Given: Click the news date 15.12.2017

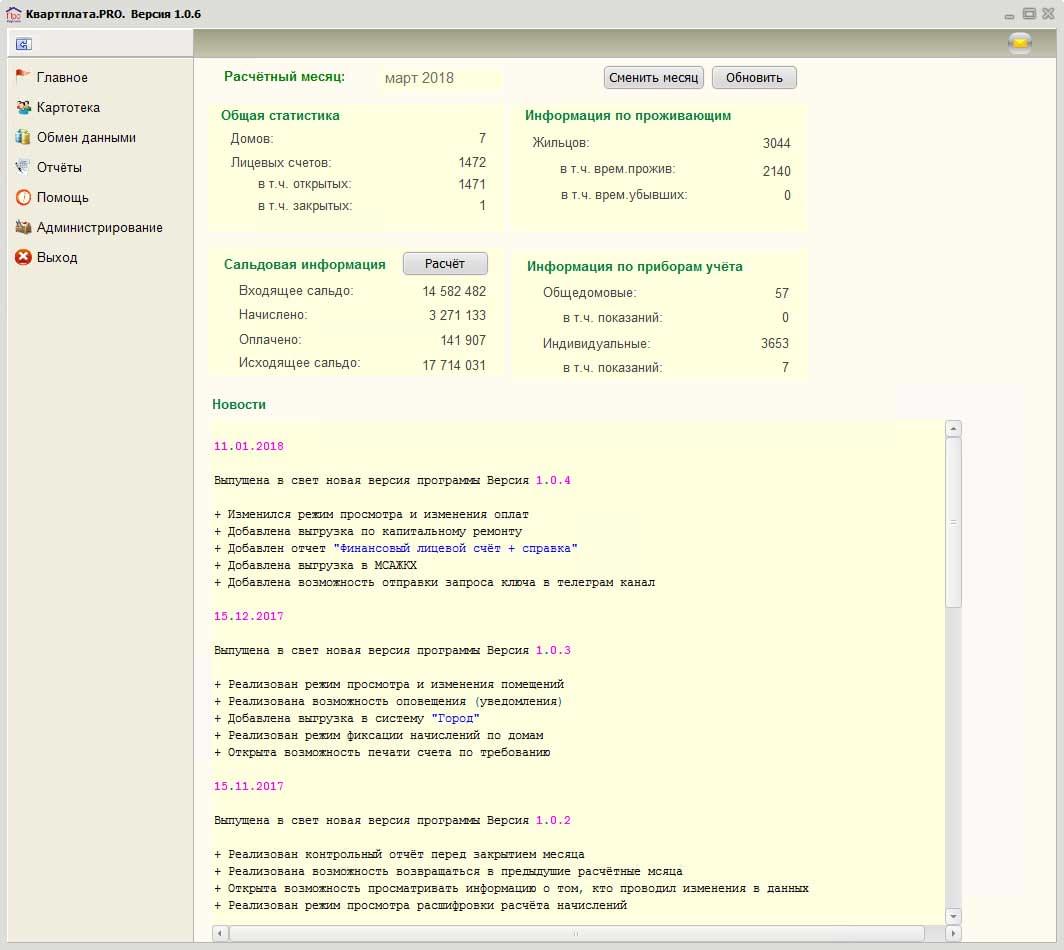Looking at the screenshot, I should click(x=249, y=616).
